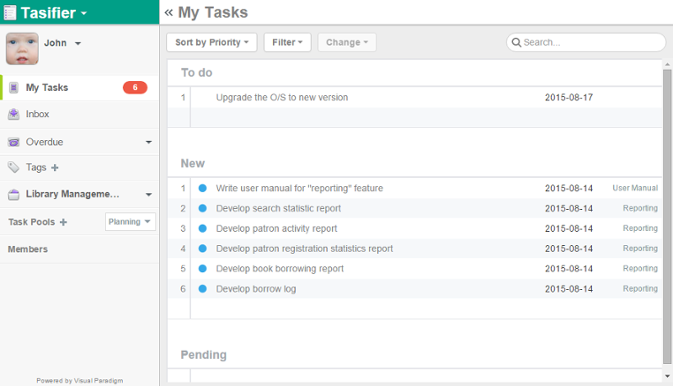Click Reporting tag on search statistic report
673x386 pixels.
coord(640,208)
